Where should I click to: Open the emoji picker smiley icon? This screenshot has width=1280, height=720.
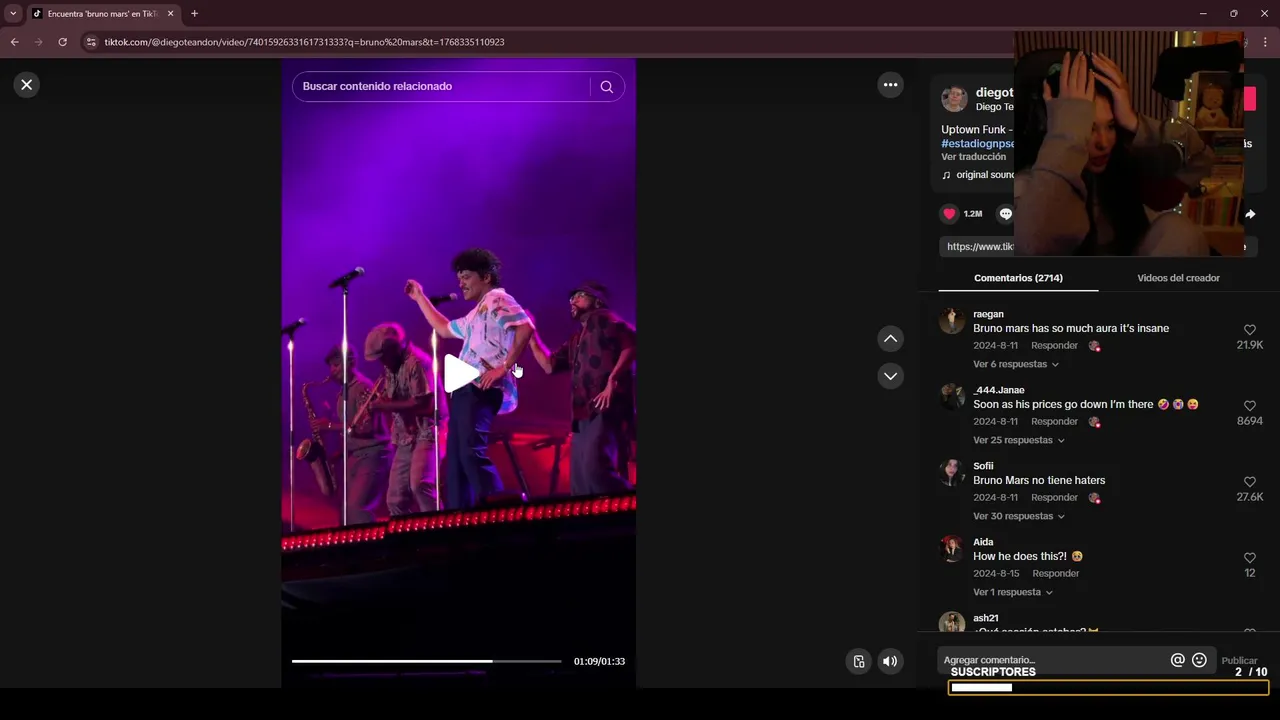tap(1199, 660)
